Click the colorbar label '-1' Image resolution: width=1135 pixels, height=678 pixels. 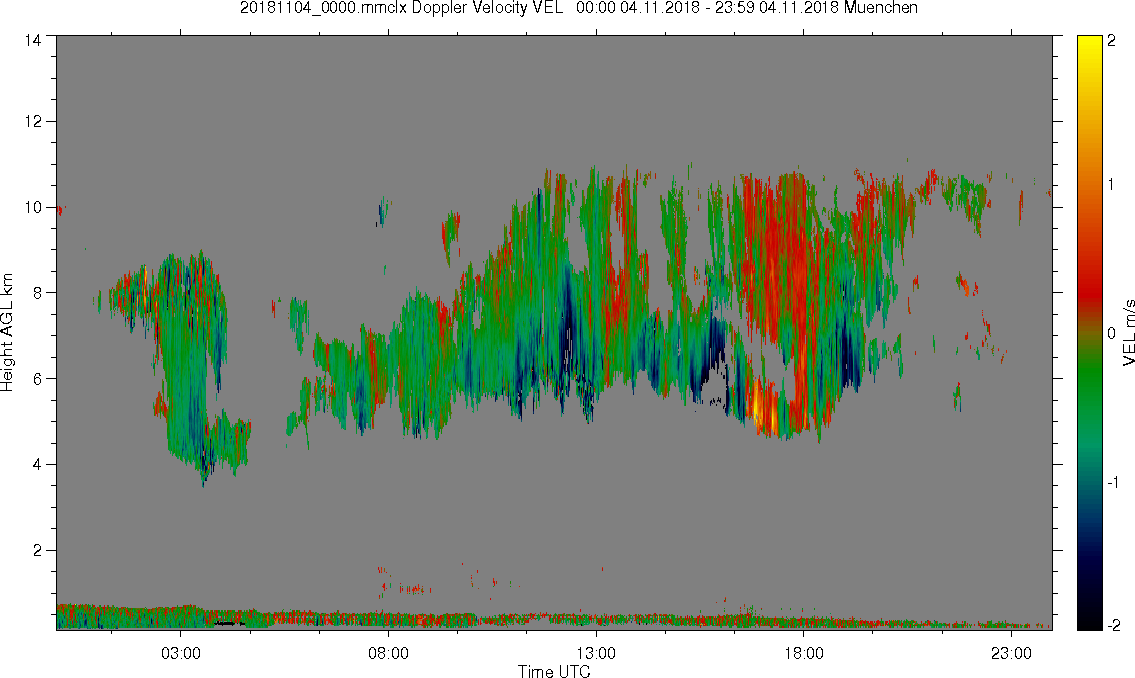pos(1112,483)
